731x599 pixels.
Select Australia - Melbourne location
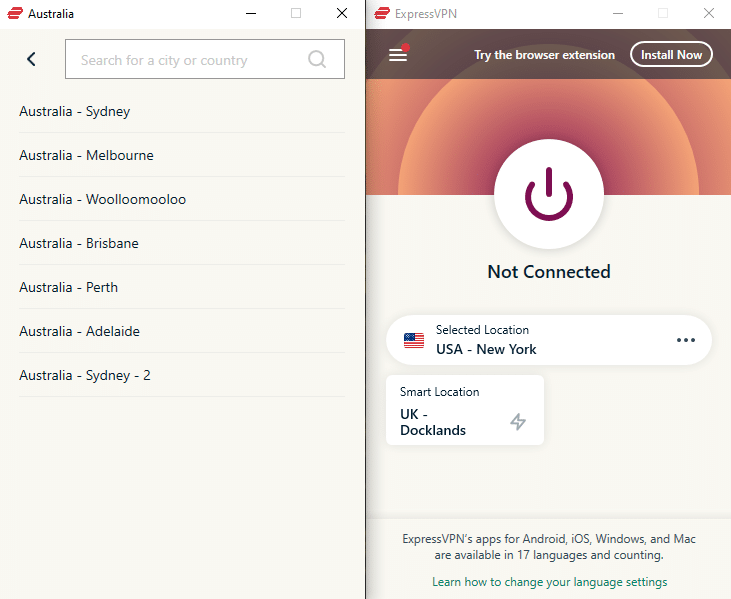182,155
